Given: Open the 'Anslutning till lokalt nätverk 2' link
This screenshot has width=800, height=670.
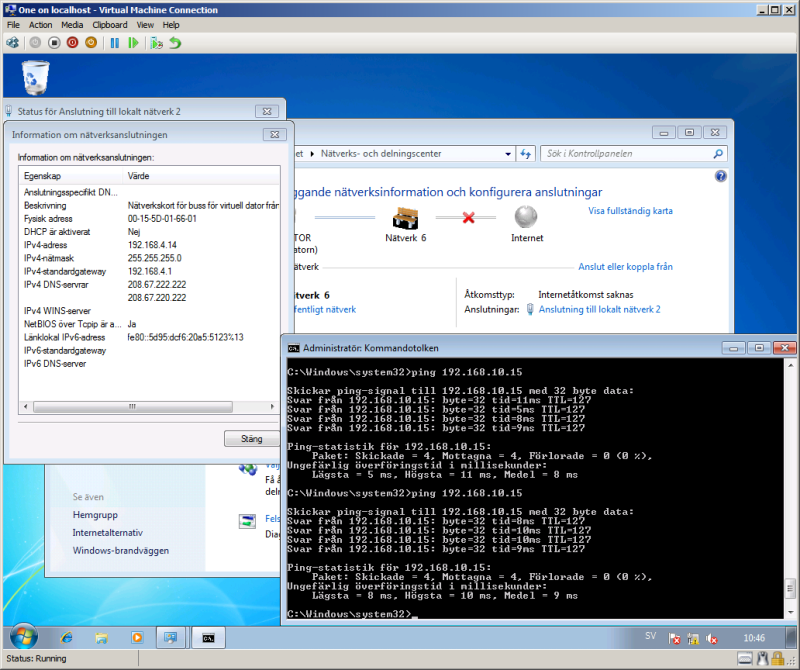Looking at the screenshot, I should click(599, 309).
